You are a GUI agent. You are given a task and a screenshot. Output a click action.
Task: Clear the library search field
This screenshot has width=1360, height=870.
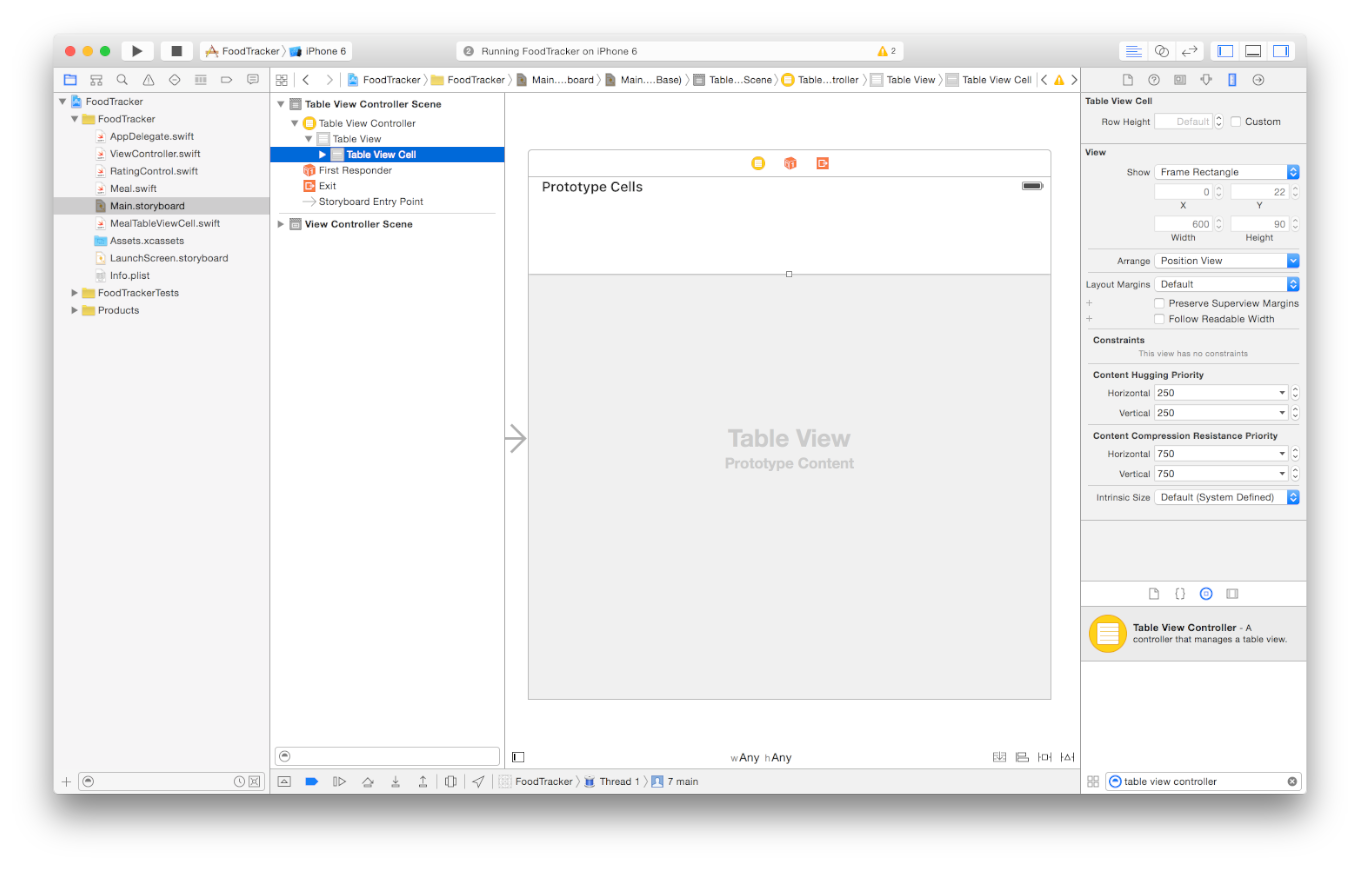1291,781
